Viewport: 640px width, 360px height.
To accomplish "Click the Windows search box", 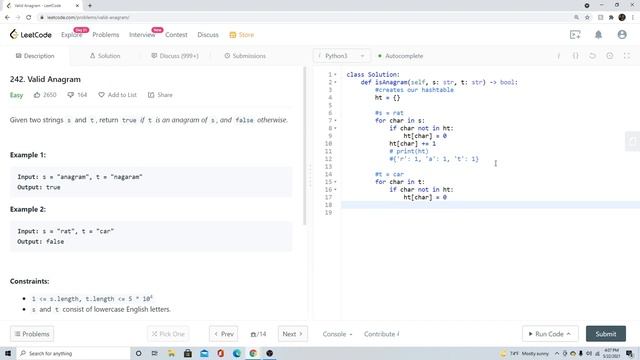I will point(73,353).
